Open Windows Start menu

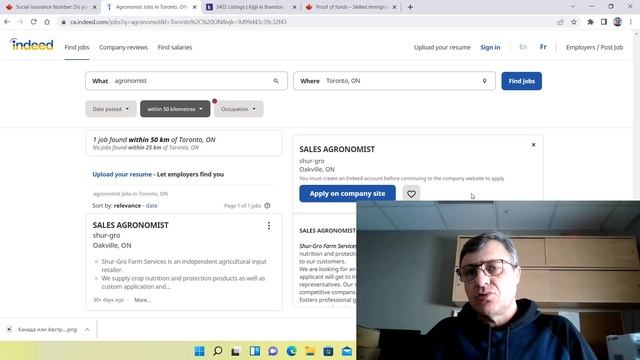[x=200, y=351]
